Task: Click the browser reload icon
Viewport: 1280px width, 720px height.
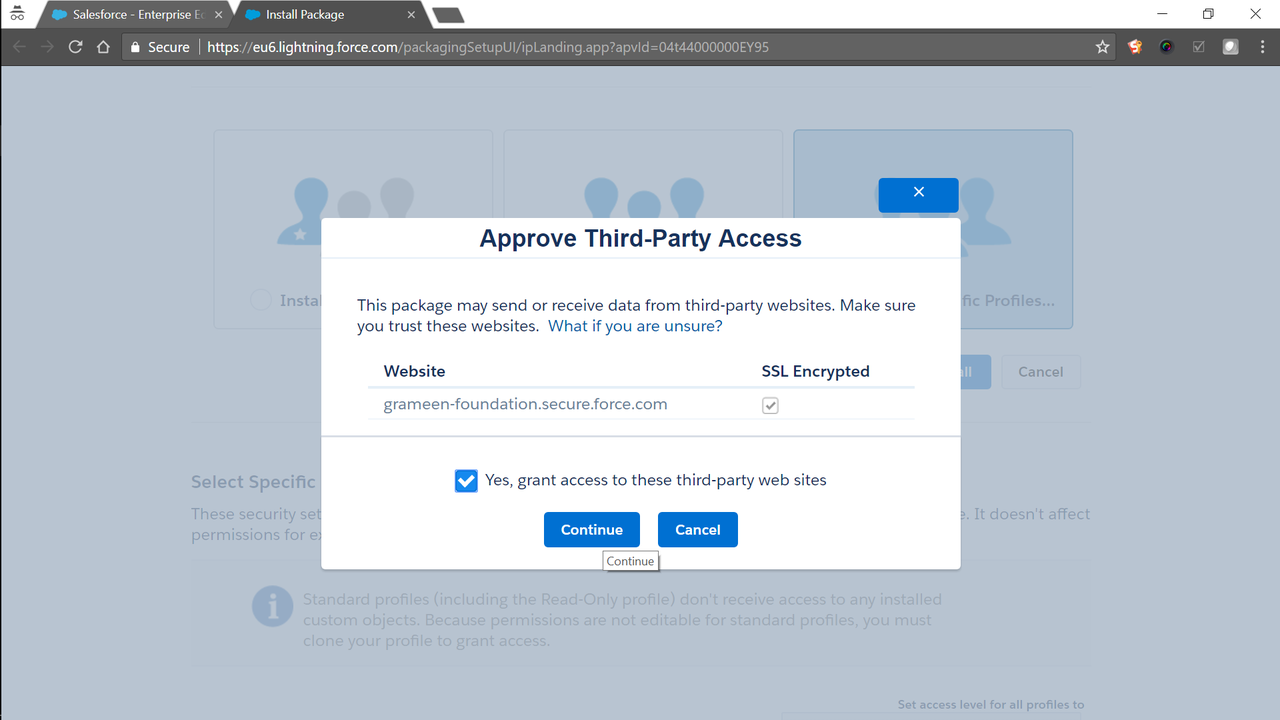Action: pyautogui.click(x=75, y=47)
